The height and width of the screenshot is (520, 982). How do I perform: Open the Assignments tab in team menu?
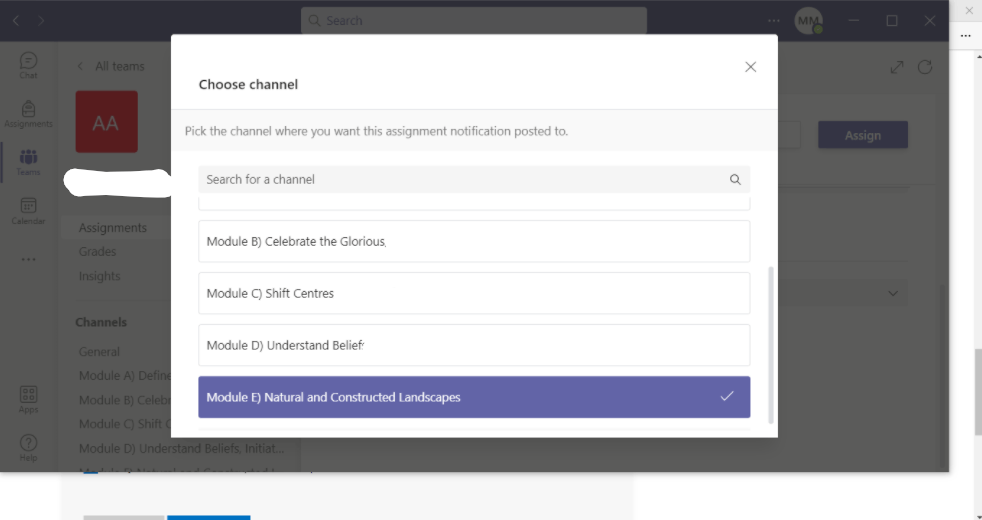[x=113, y=227]
